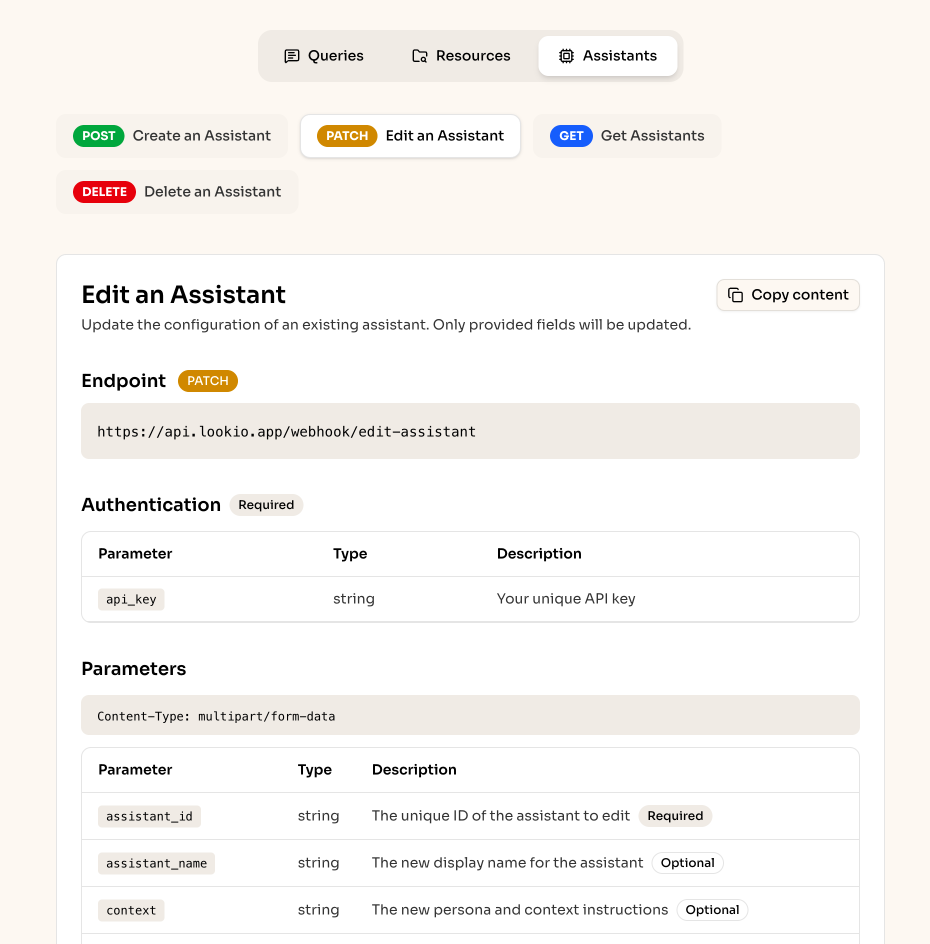Click the PATCH badge beside Endpoint heading
Screen dimensions: 930x944
coord(207,381)
